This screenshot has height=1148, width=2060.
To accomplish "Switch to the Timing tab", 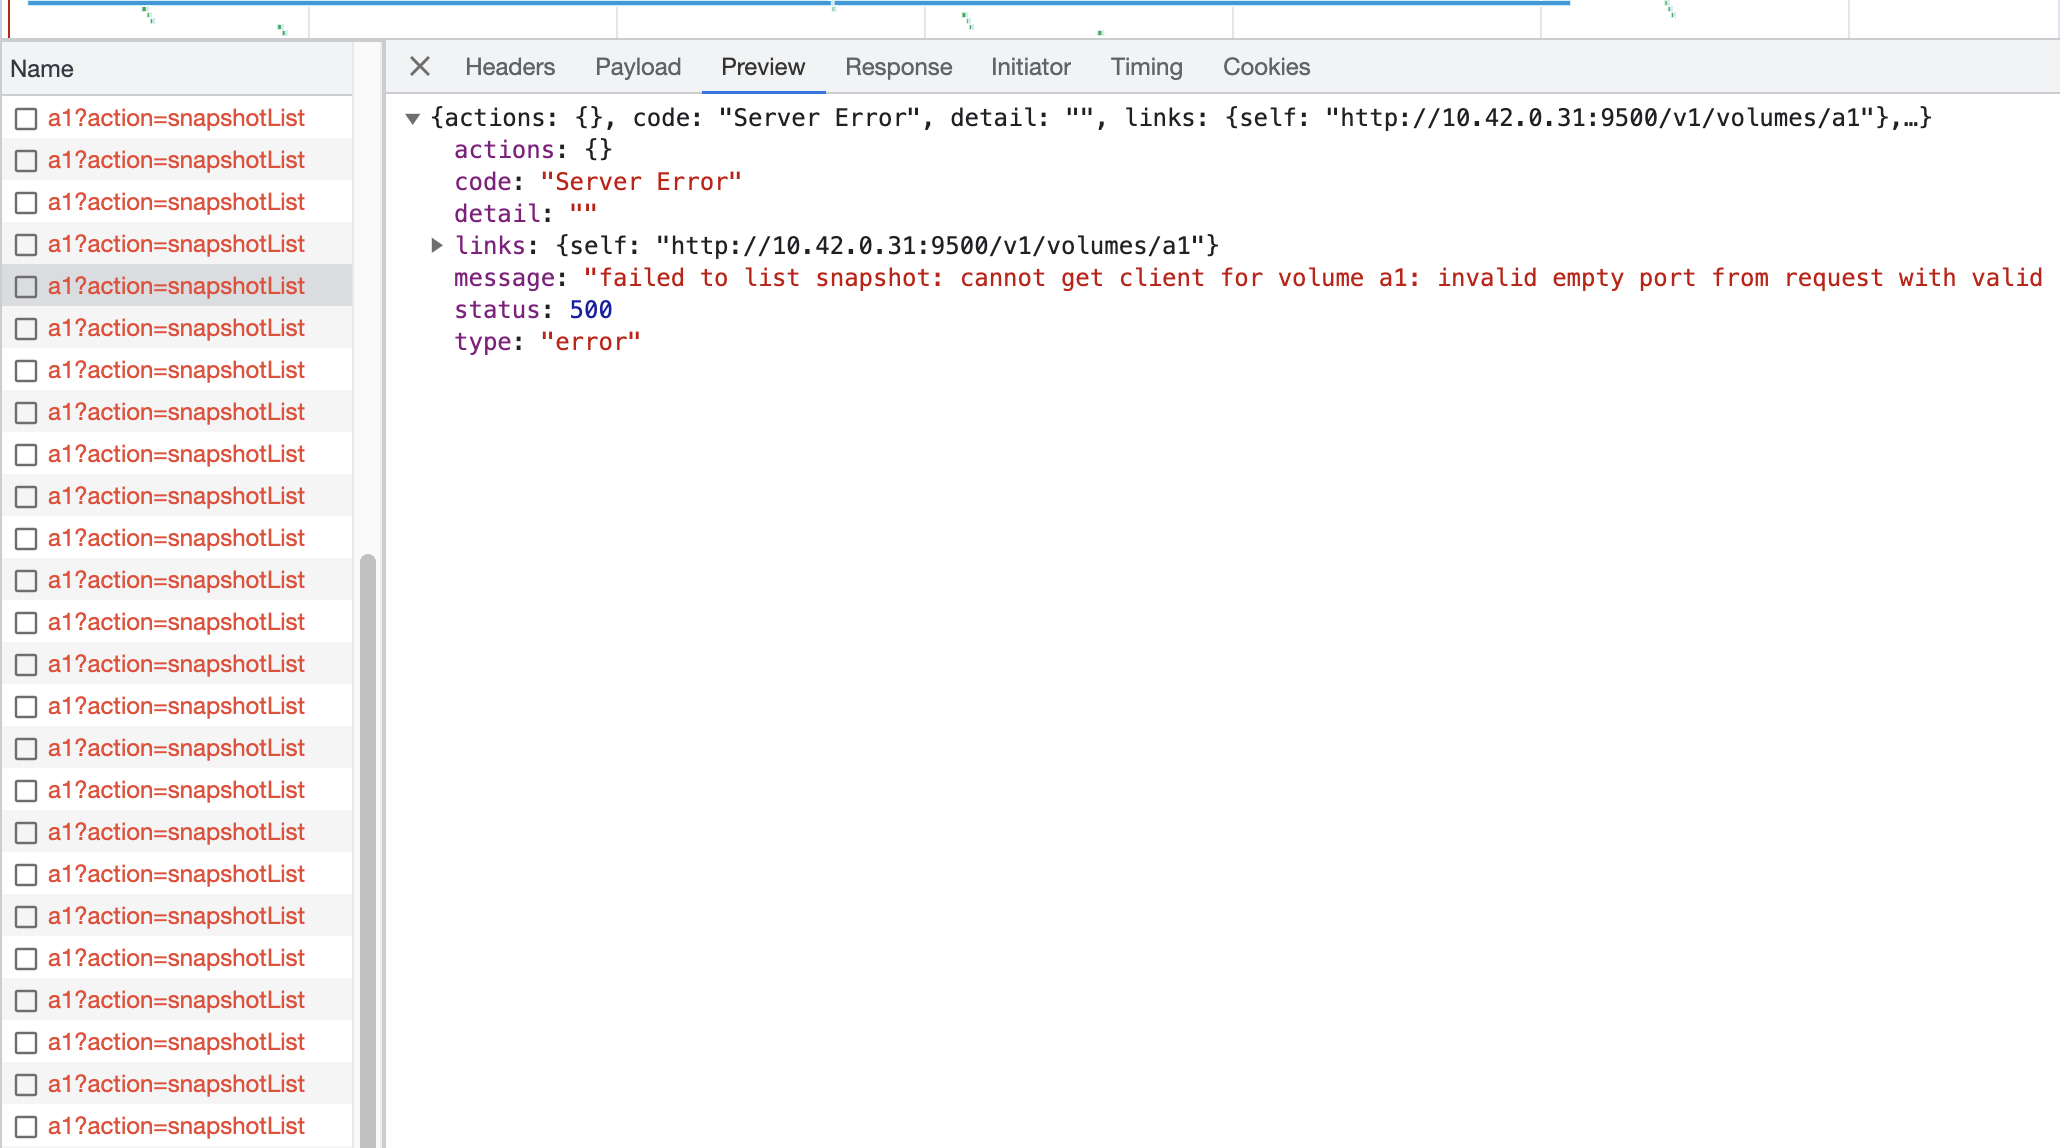I will click(x=1146, y=66).
